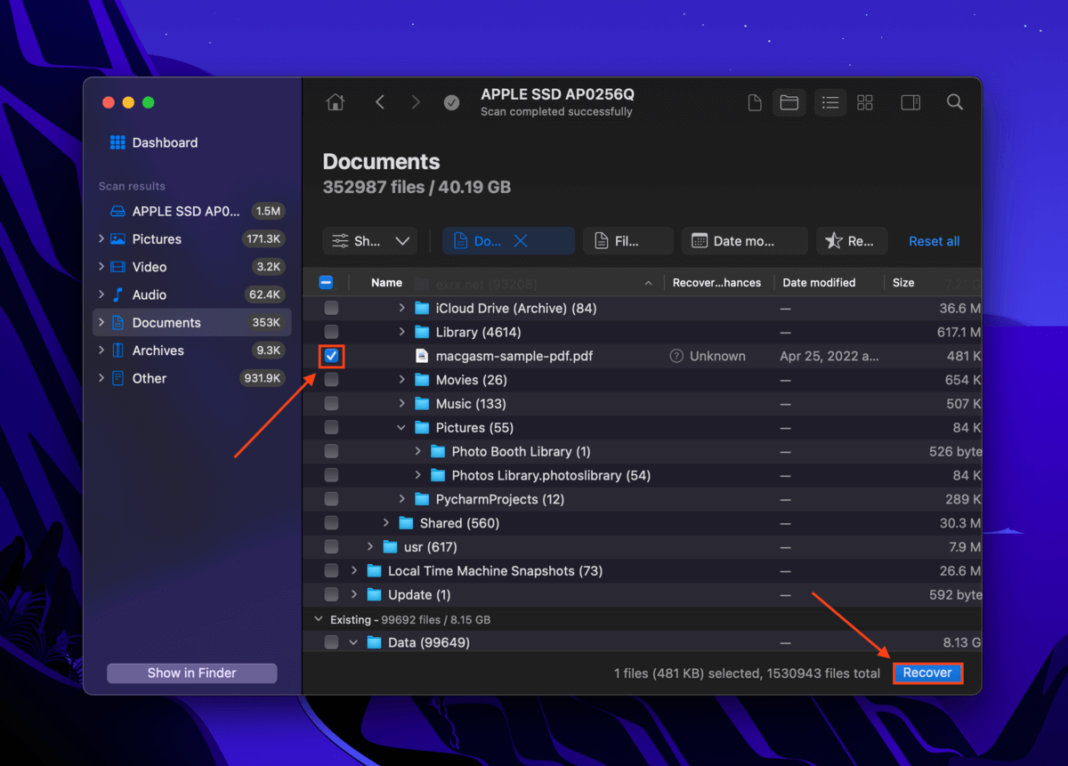Screen dimensions: 1068x766
Task: Click the home icon in the toolbar
Action: coord(334,101)
